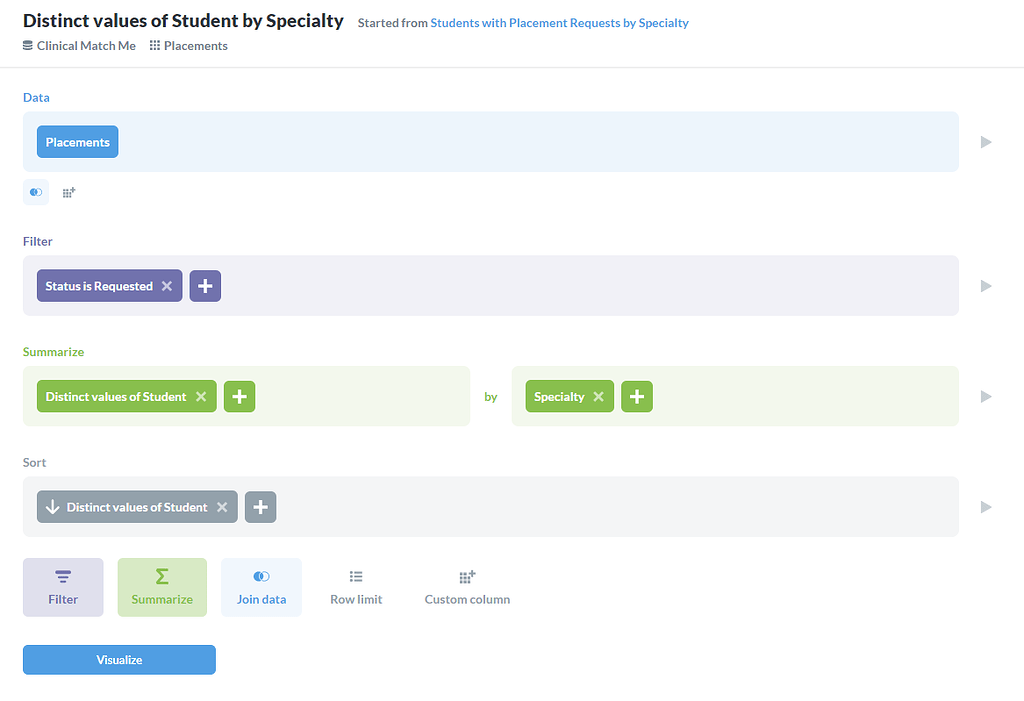Add another filter with the plus button

pyautogui.click(x=205, y=286)
